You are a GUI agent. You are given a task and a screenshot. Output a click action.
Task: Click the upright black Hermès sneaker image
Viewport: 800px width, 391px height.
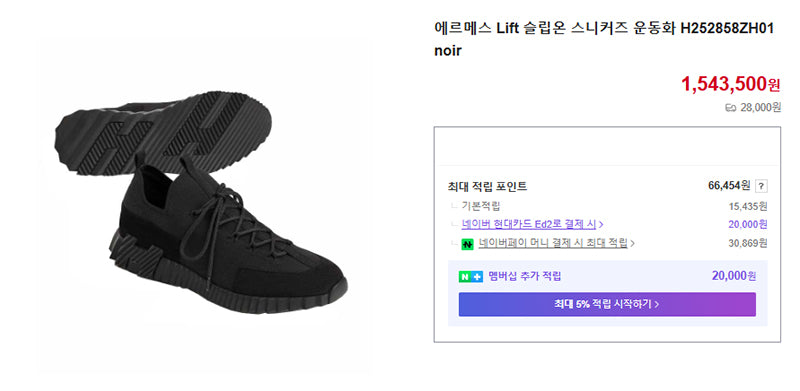tap(230, 240)
